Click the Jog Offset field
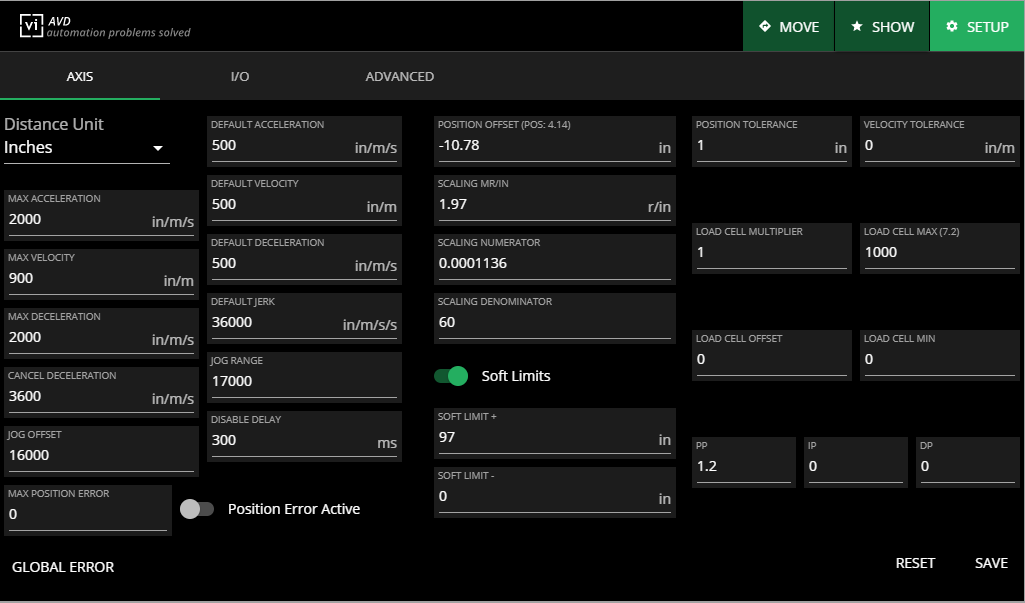The height and width of the screenshot is (603, 1025). click(101, 451)
